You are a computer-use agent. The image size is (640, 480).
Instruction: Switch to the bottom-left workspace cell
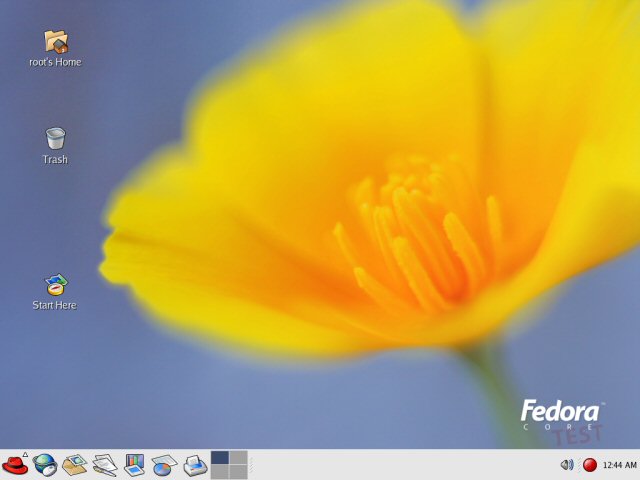pyautogui.click(x=220, y=472)
